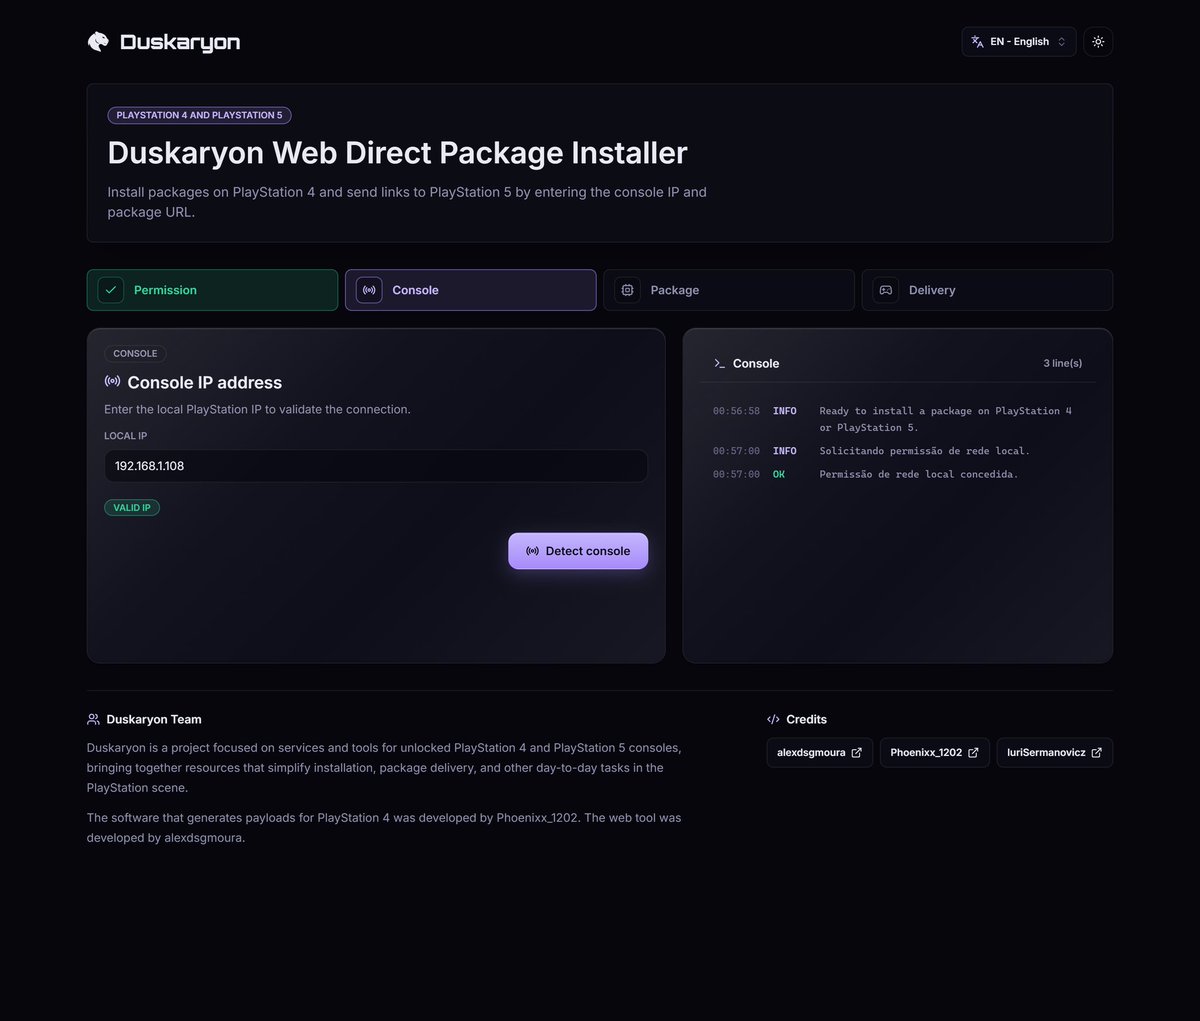This screenshot has width=1200, height=1021.
Task: Click the chip icon on Package step
Action: (x=627, y=290)
